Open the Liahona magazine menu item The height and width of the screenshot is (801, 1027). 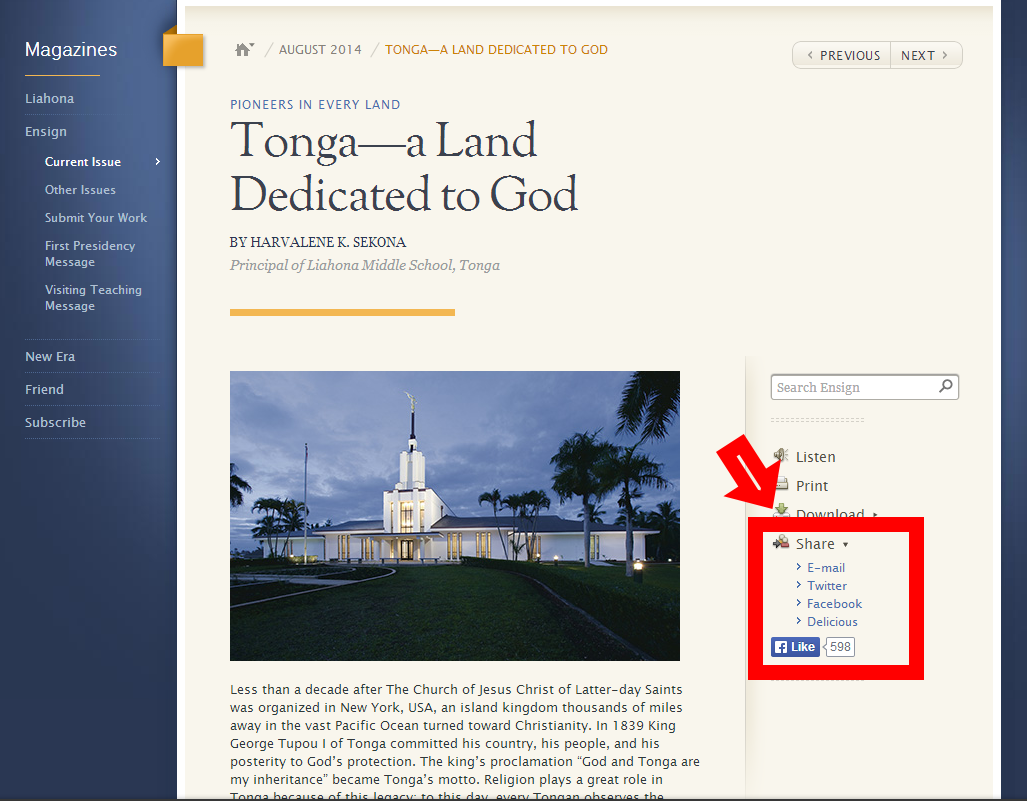click(50, 99)
